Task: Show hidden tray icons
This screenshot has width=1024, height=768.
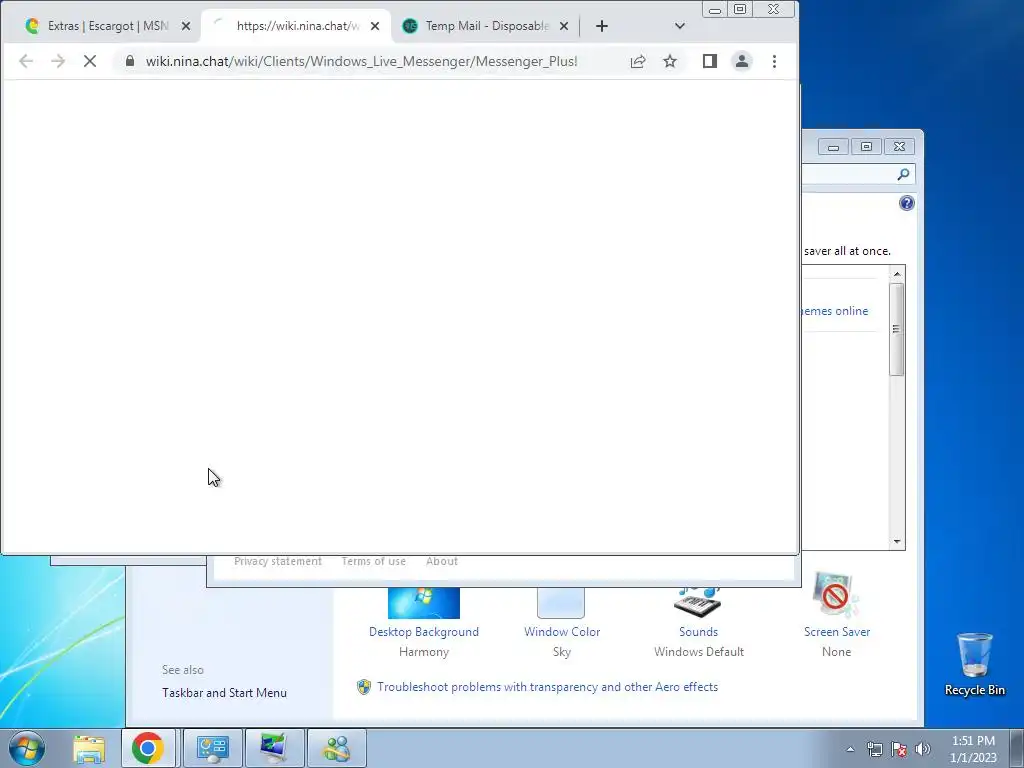Action: tap(850, 749)
